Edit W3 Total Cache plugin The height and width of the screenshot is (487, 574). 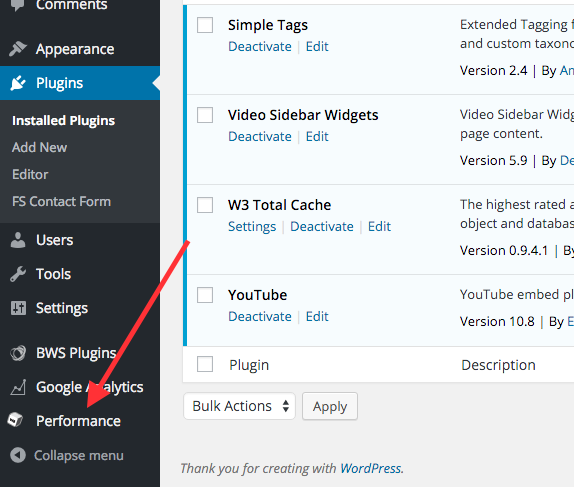pos(379,227)
